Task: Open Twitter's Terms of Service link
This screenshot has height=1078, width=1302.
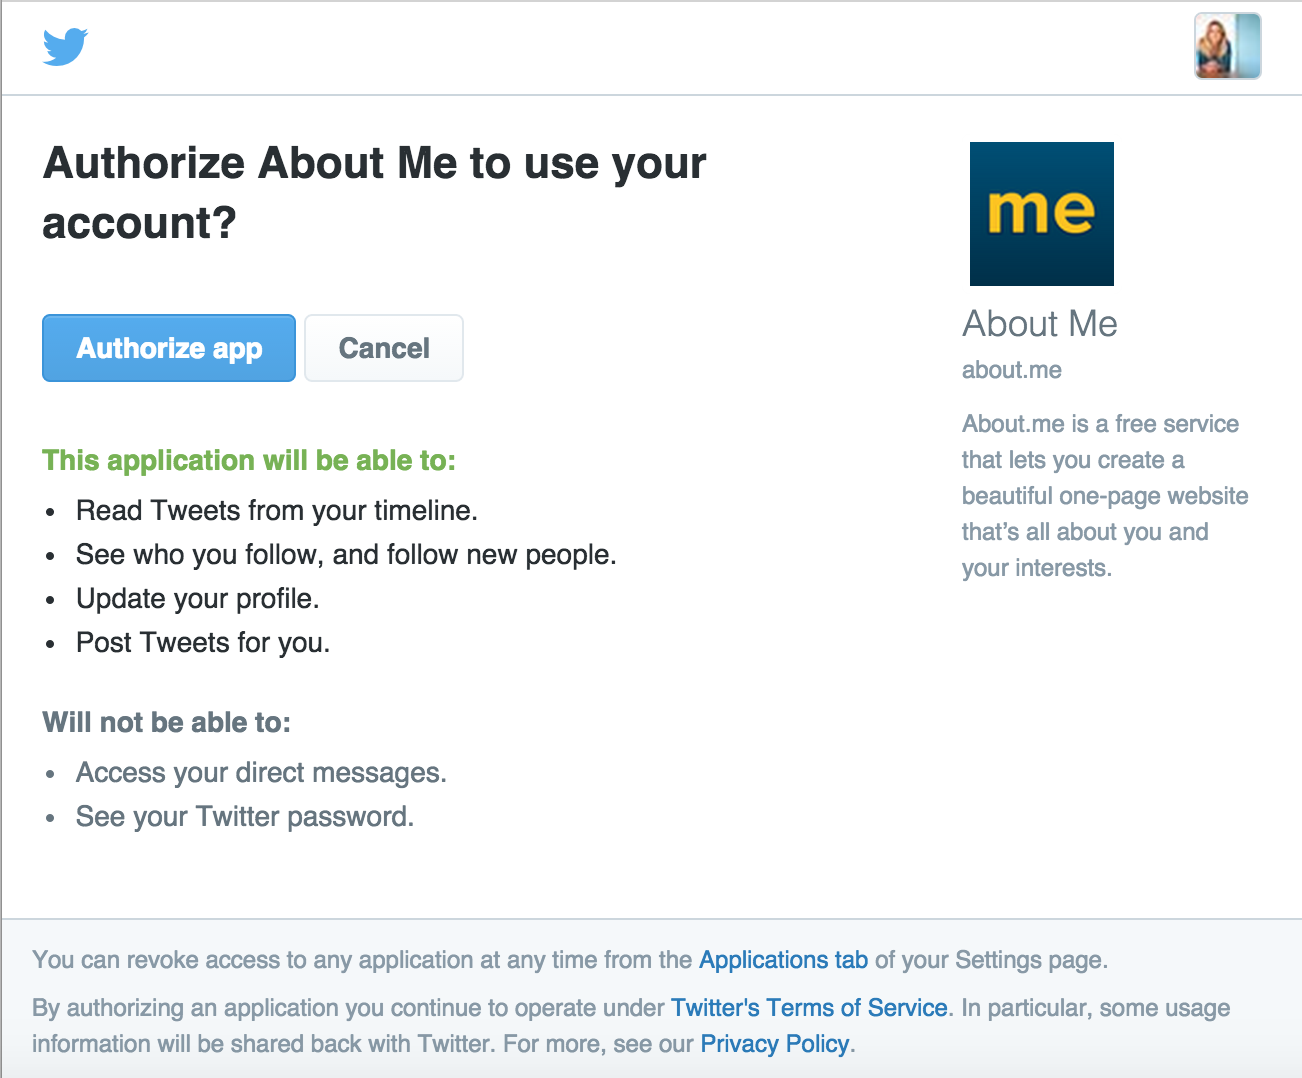Action: (809, 1008)
